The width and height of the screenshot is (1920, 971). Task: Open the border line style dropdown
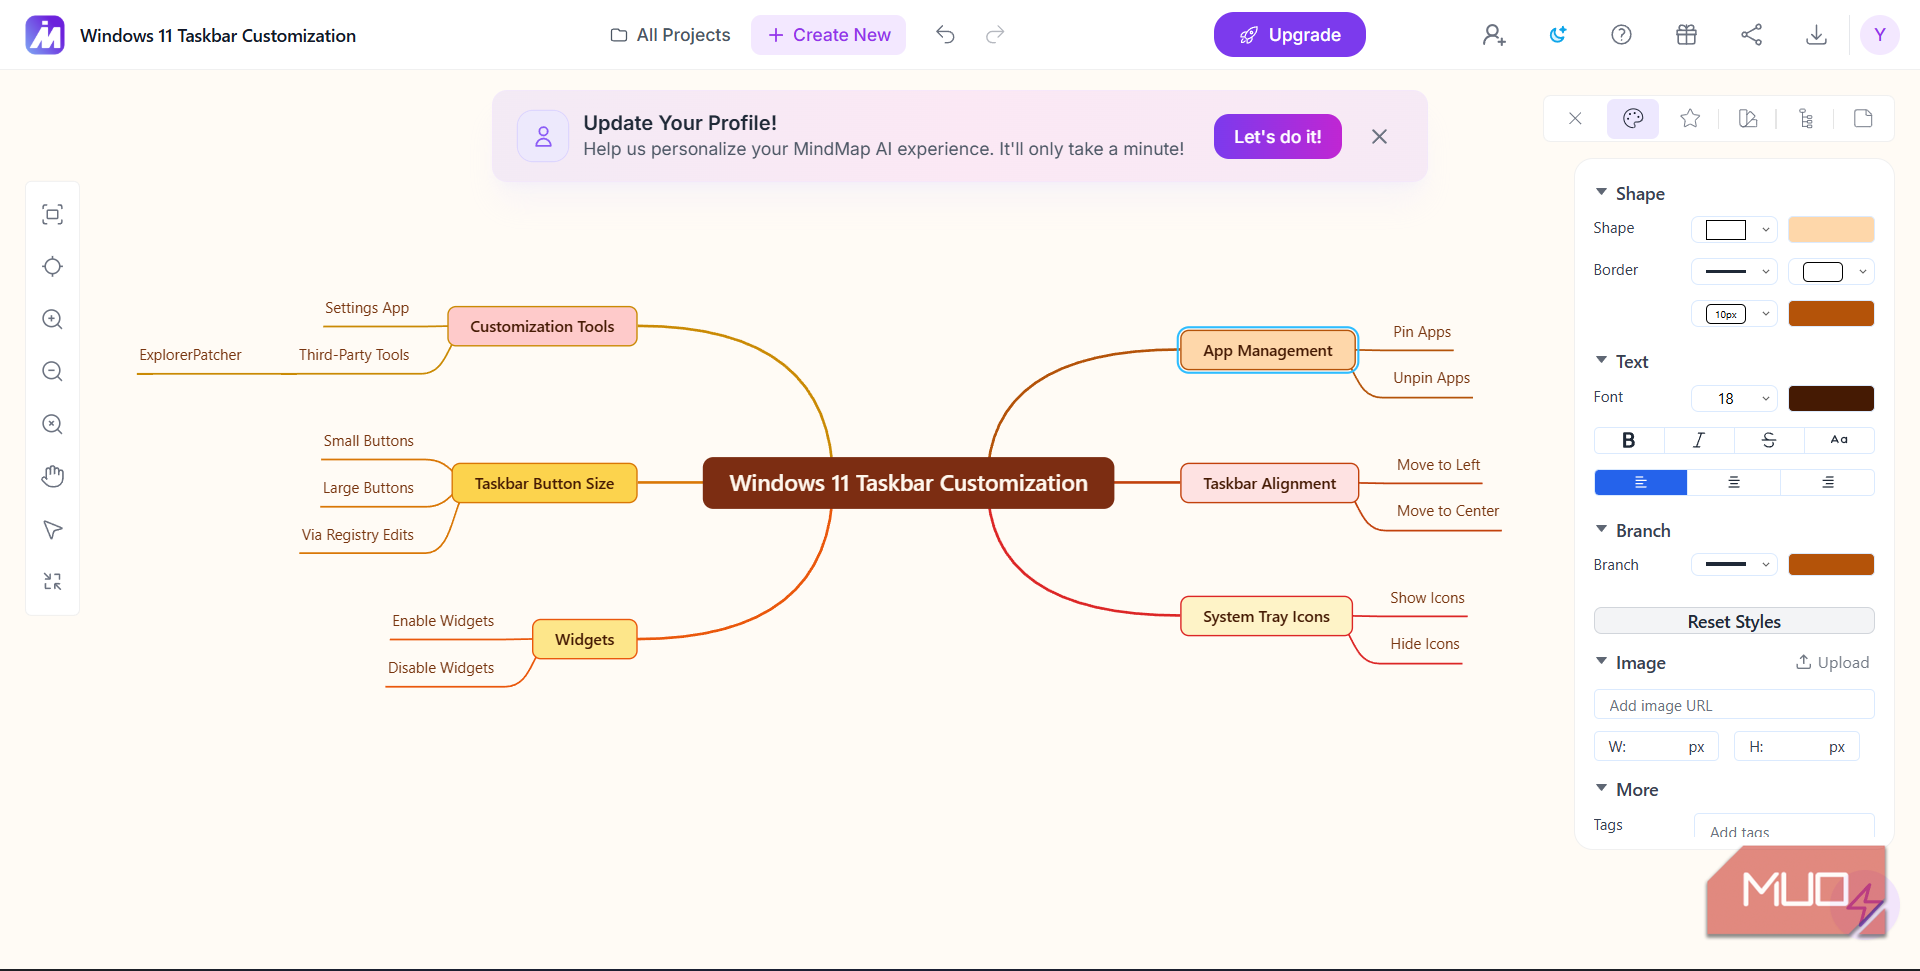(x=1735, y=272)
